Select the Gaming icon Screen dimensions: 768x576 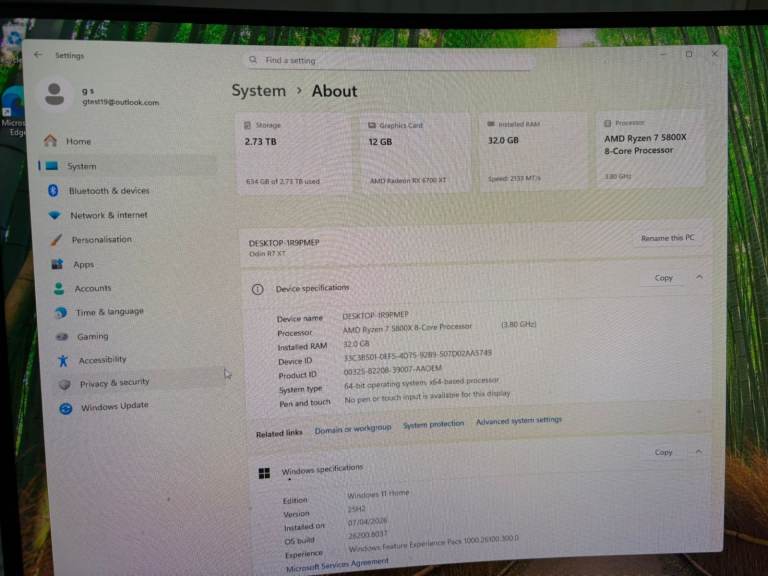click(x=61, y=337)
